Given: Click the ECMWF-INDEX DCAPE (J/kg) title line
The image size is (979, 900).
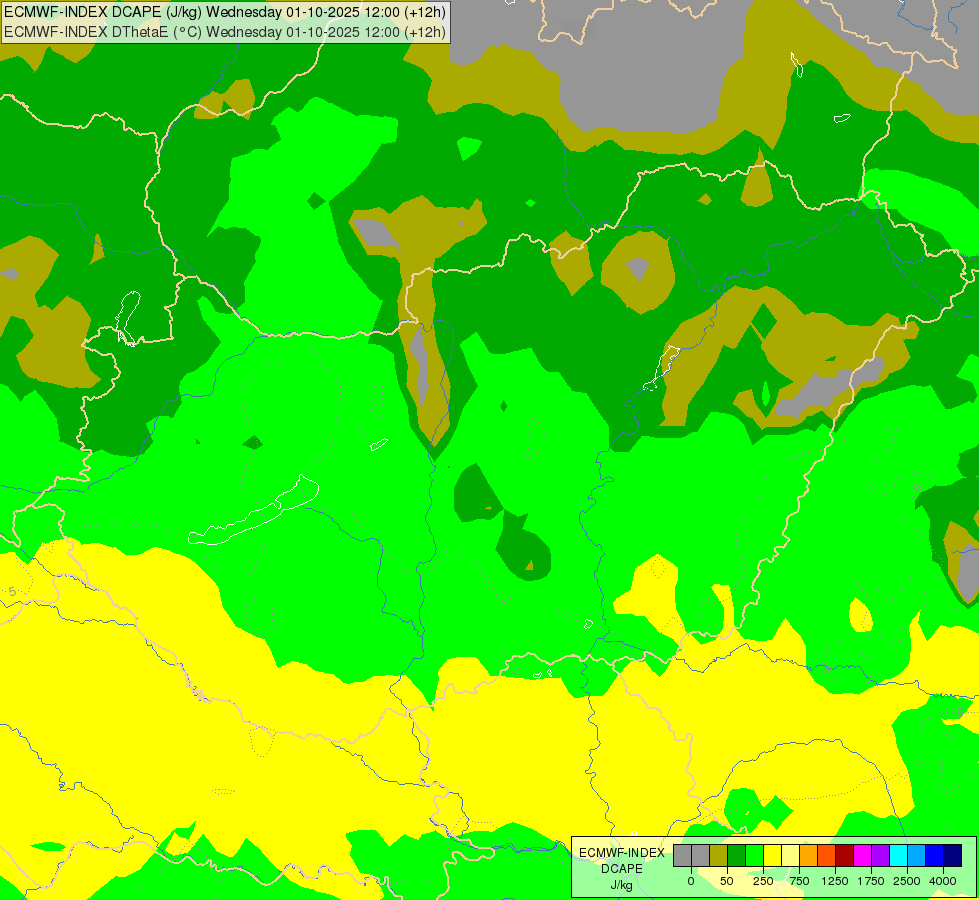Looking at the screenshot, I should [x=225, y=12].
